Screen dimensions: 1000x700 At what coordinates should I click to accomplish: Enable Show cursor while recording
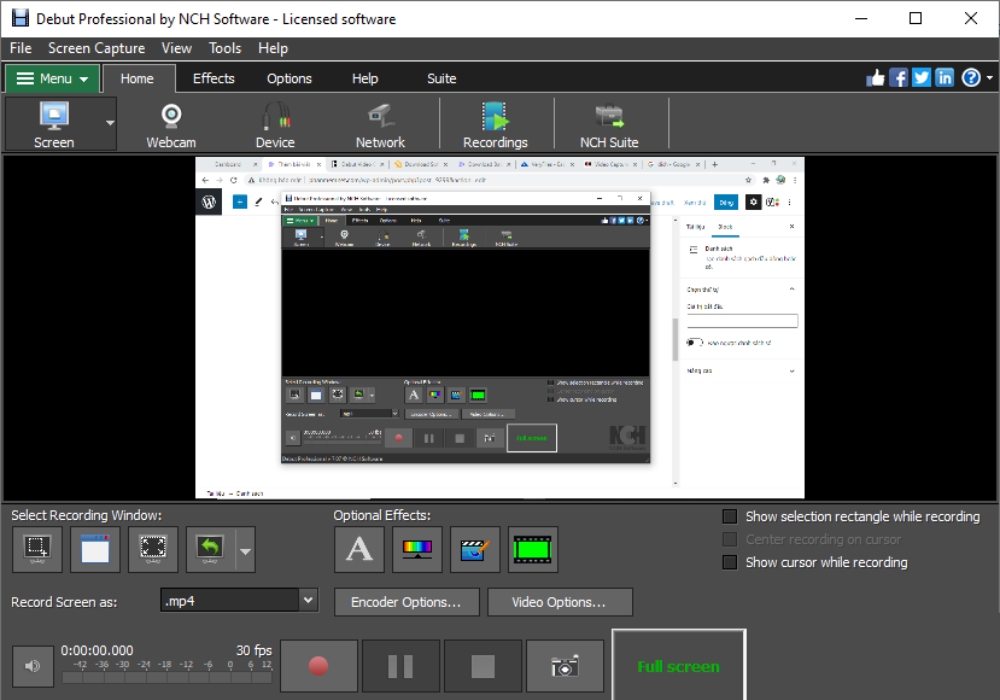[730, 562]
